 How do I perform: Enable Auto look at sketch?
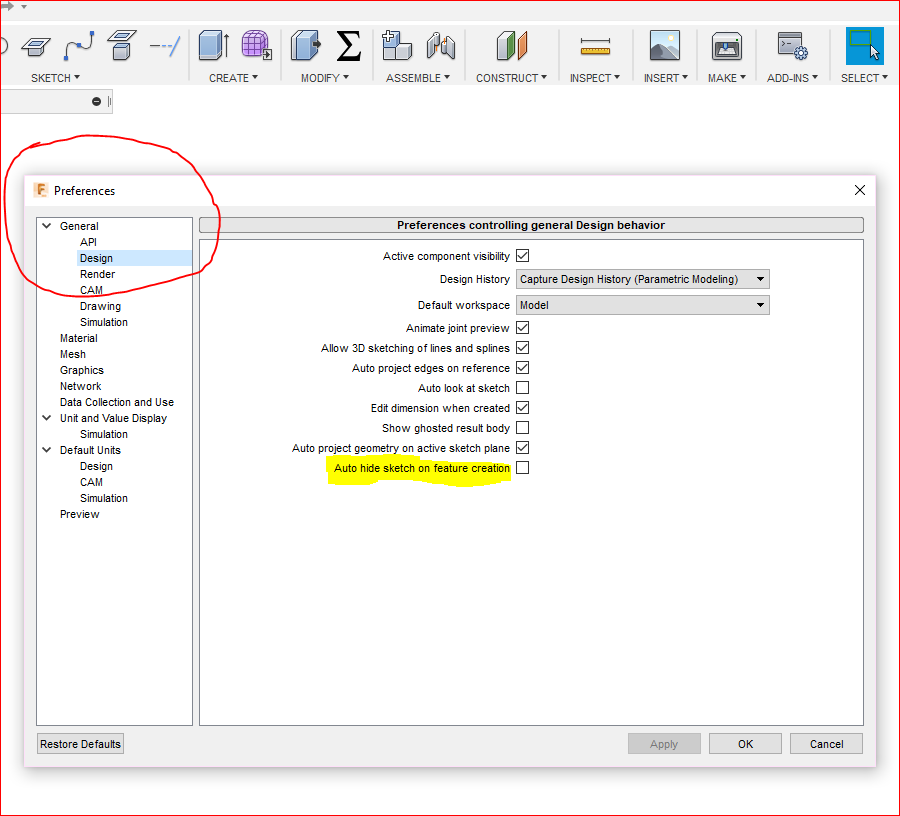pos(522,388)
